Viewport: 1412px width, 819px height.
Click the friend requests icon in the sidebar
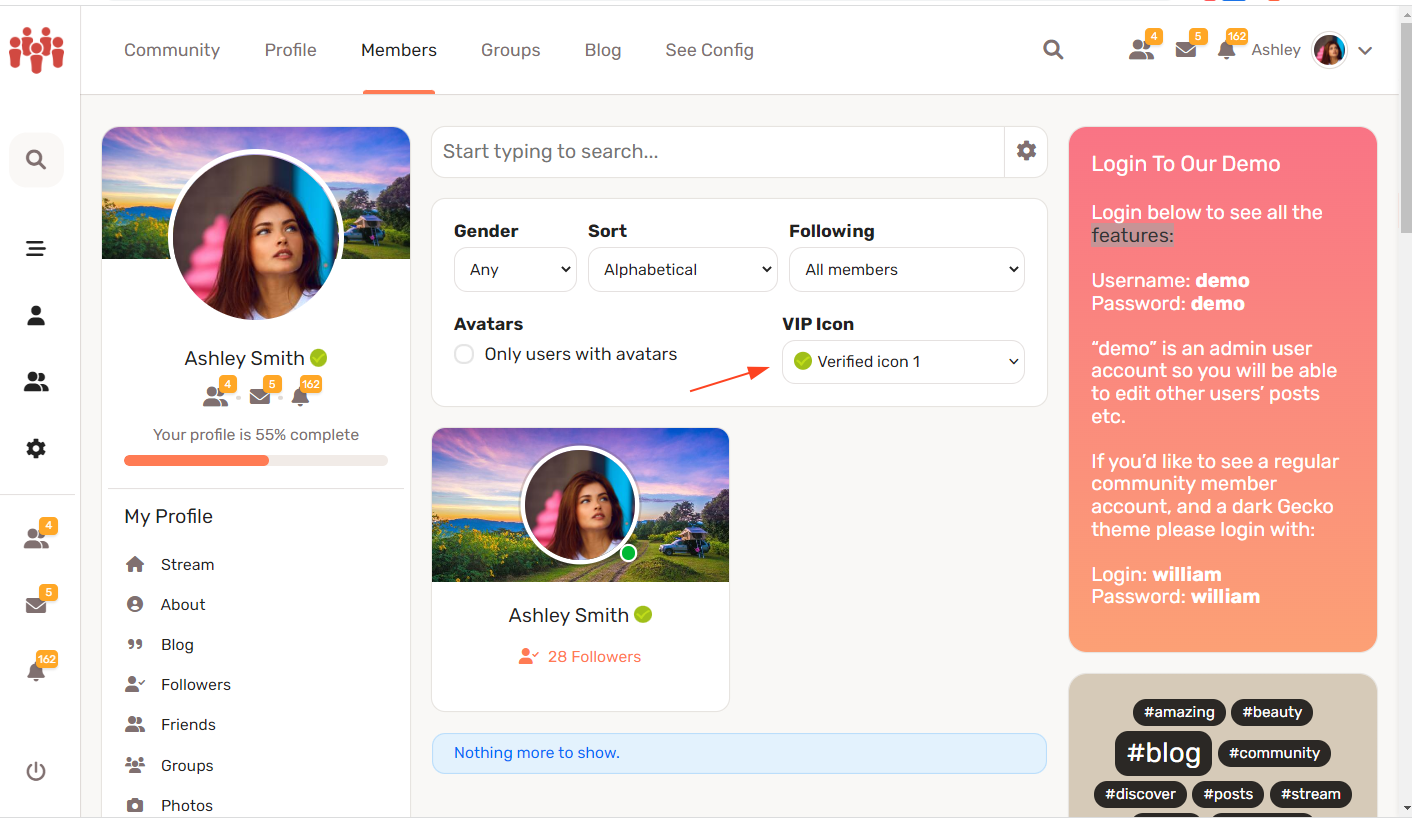tap(36, 537)
